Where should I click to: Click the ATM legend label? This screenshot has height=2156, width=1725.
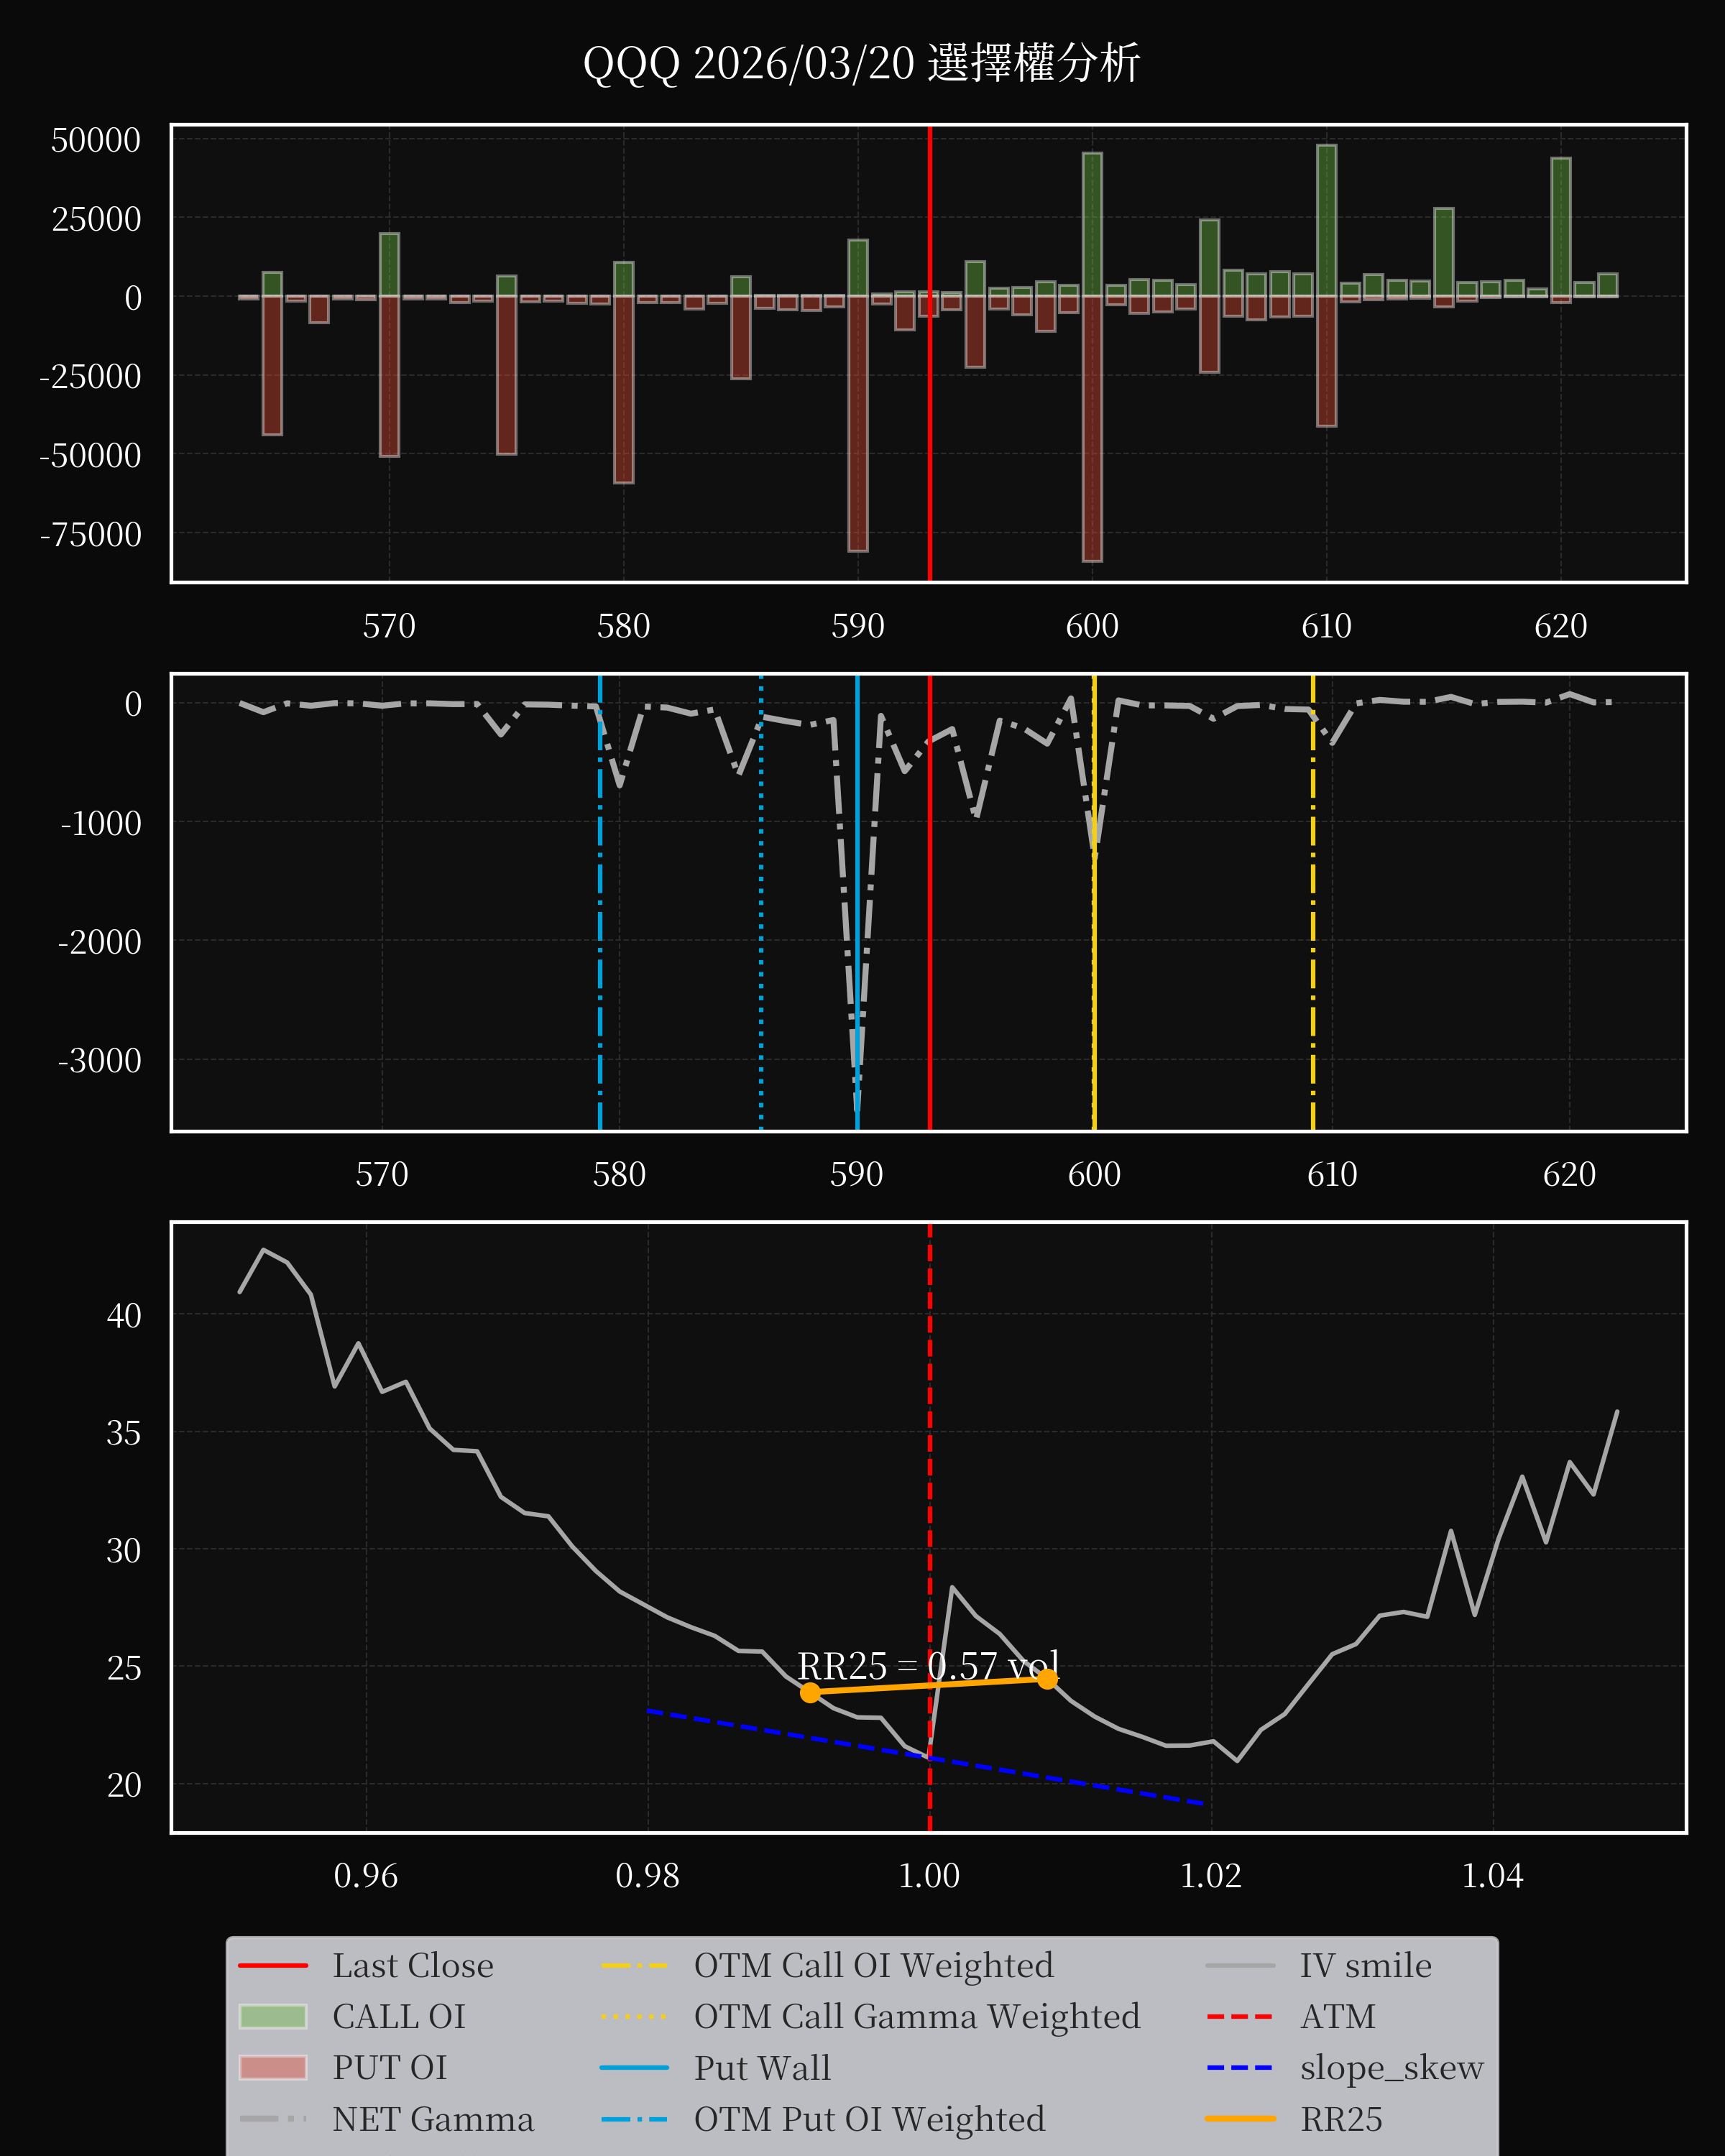[x=1338, y=2016]
